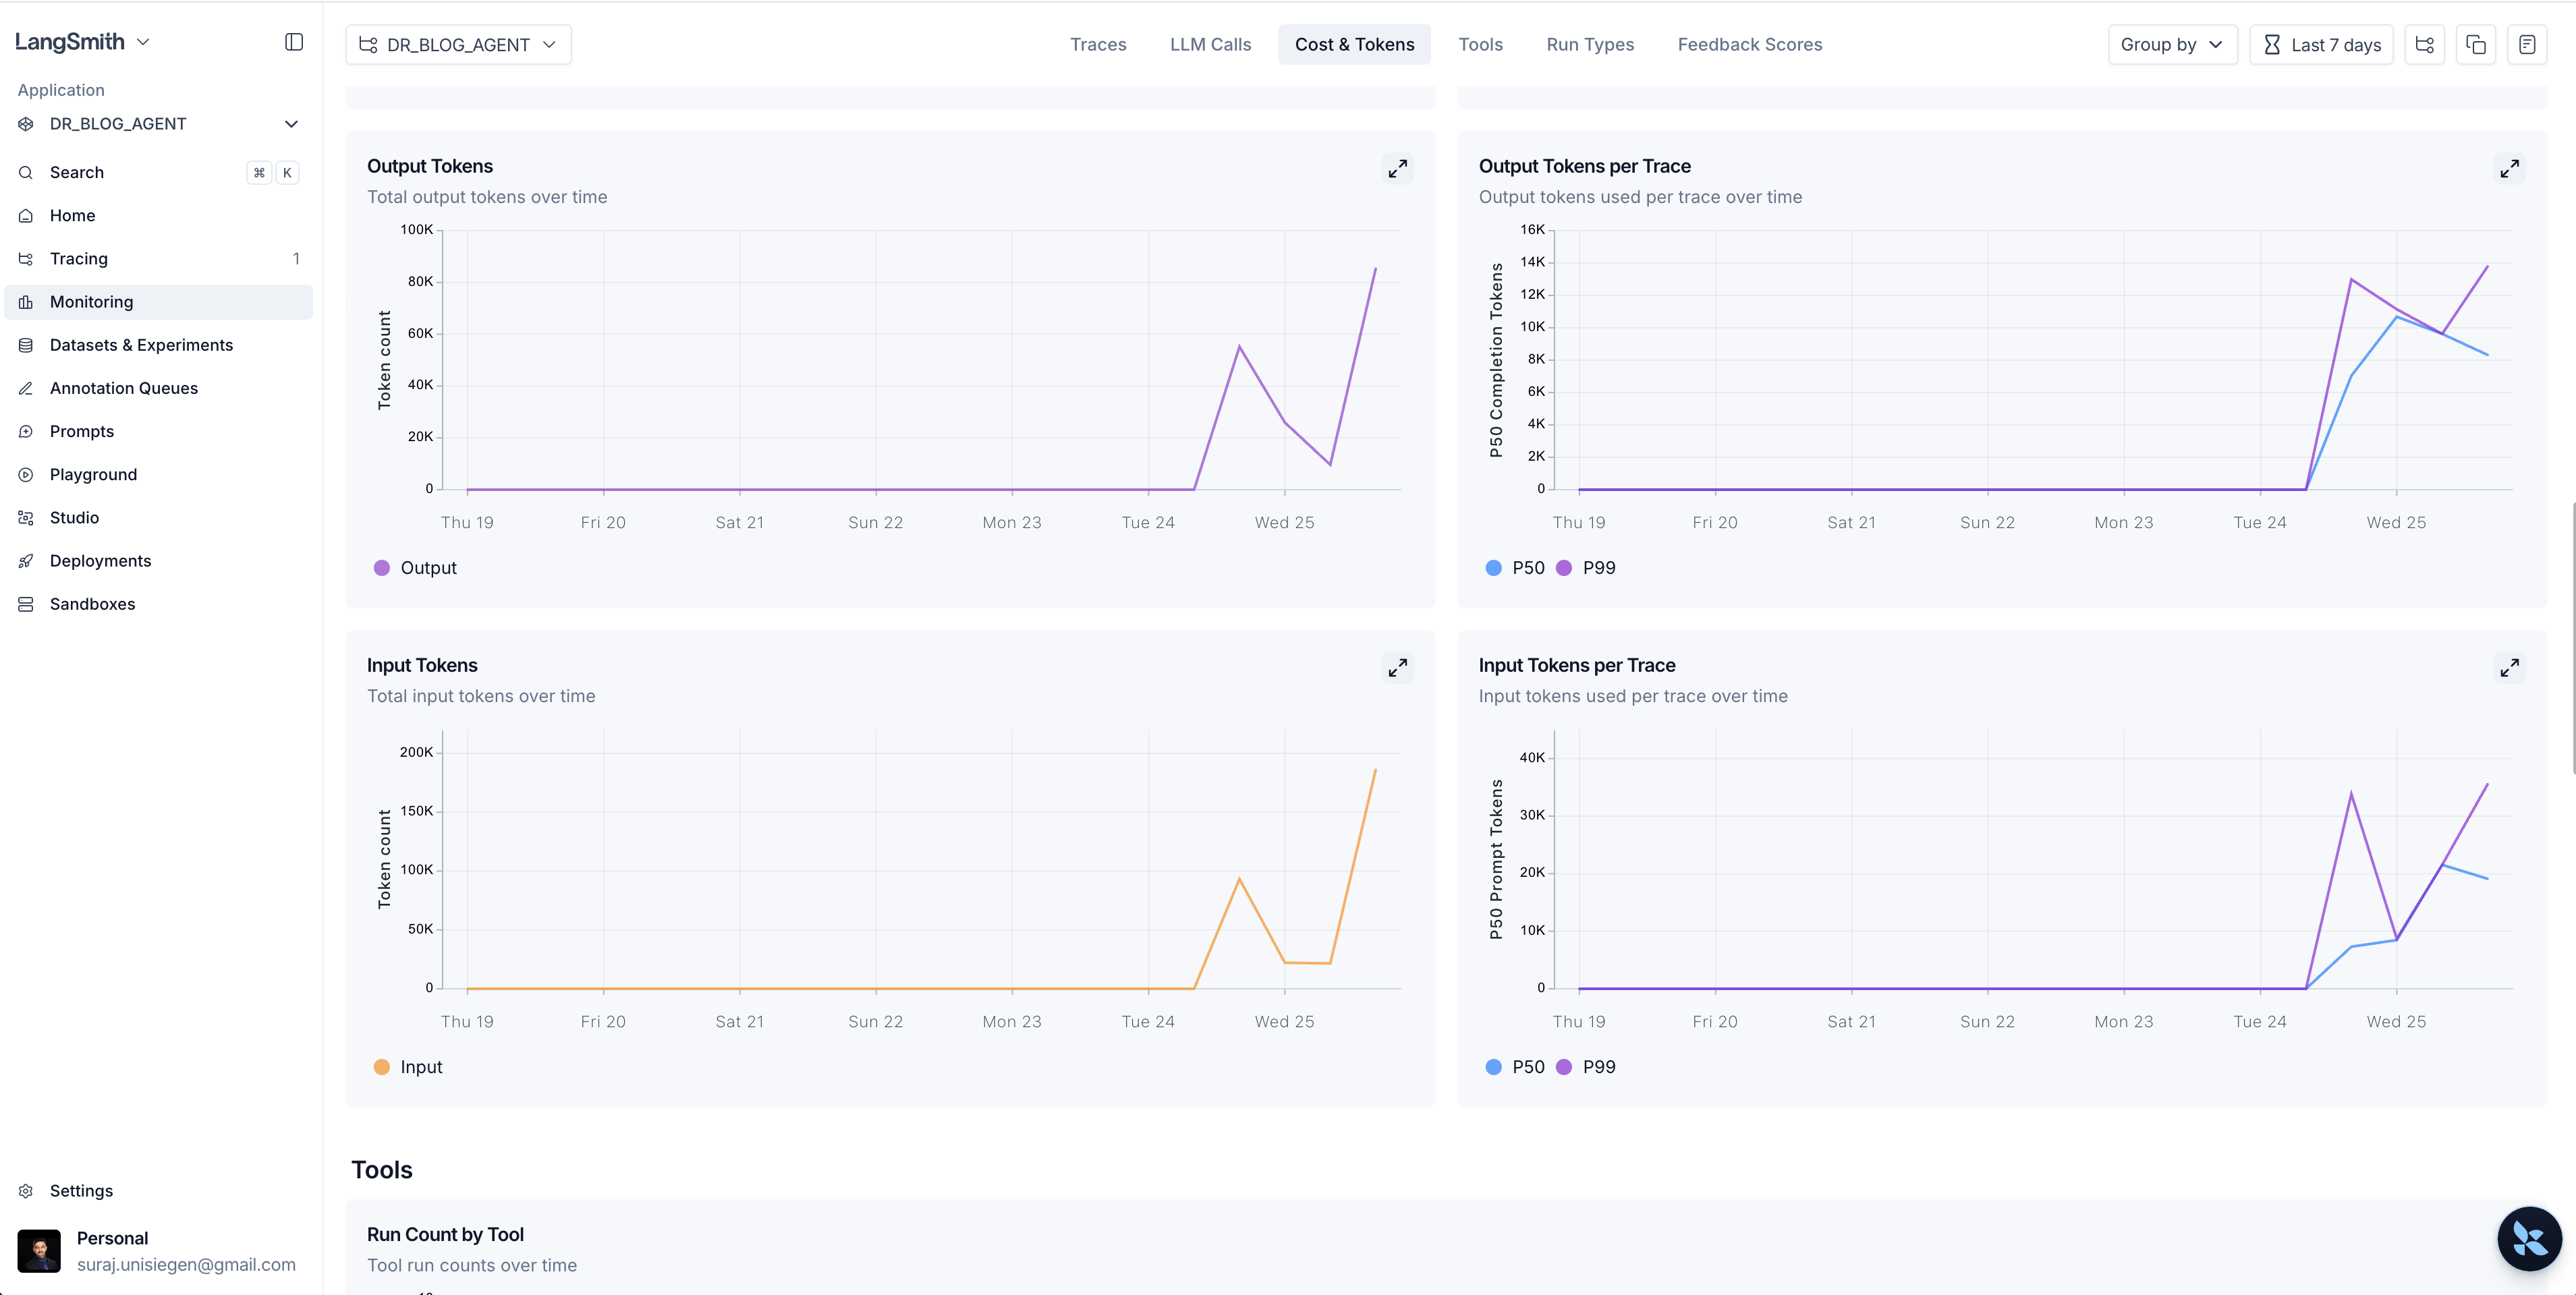The image size is (2576, 1295).
Task: Switch to the Feedback Scores tab
Action: pos(1749,45)
